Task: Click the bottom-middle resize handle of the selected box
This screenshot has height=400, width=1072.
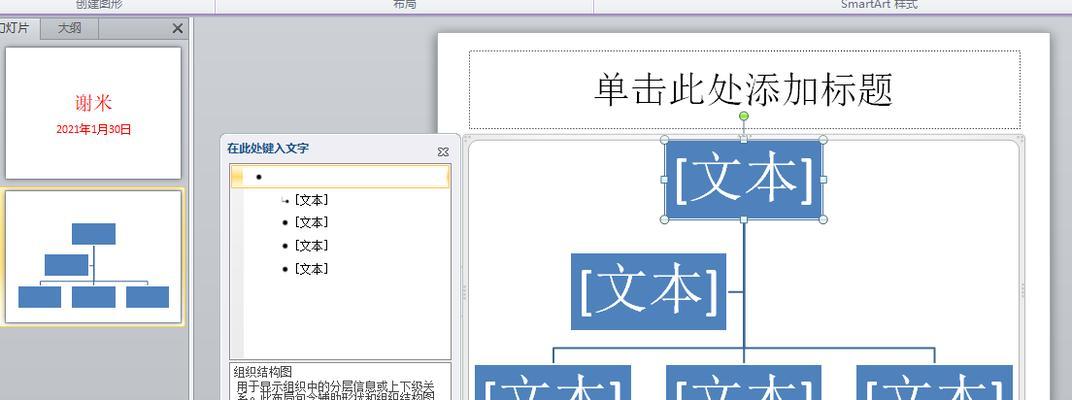Action: coord(744,219)
